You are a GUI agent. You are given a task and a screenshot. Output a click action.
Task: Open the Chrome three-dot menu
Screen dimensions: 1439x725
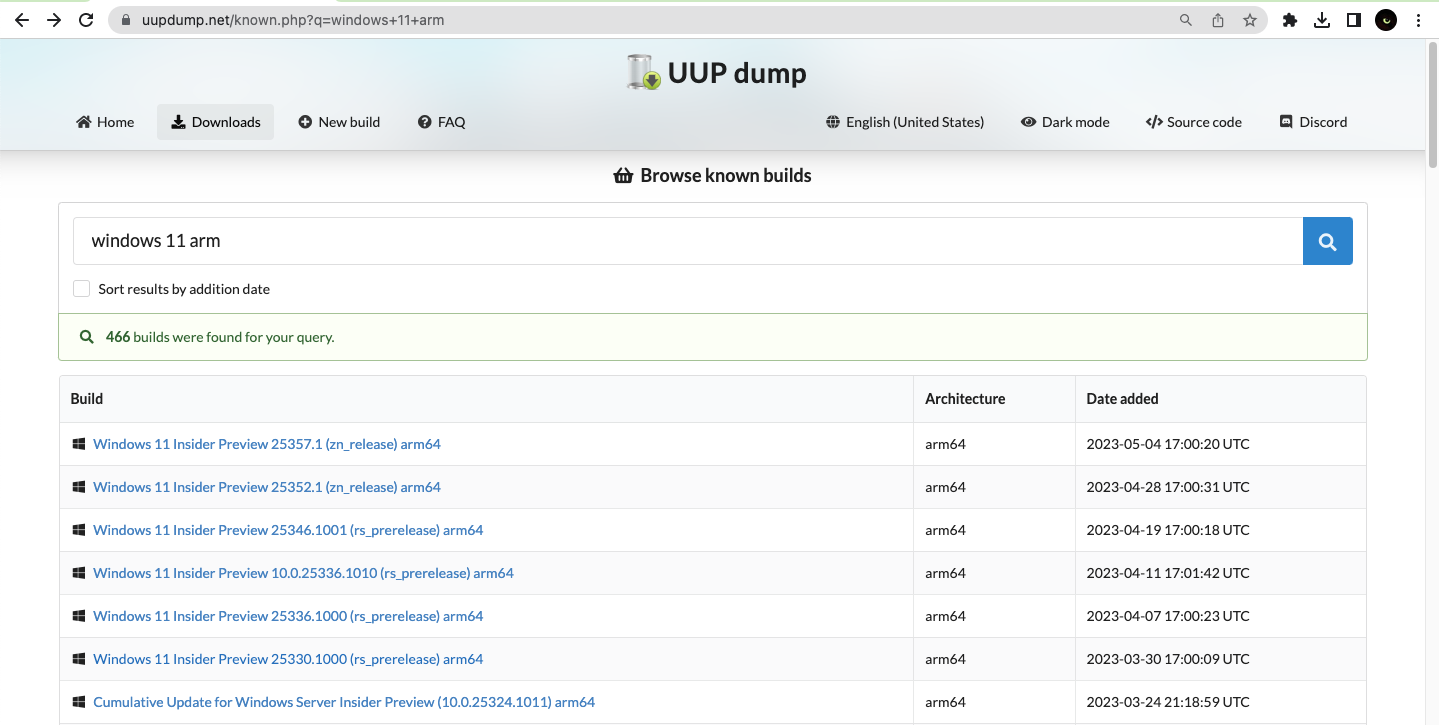[1418, 20]
